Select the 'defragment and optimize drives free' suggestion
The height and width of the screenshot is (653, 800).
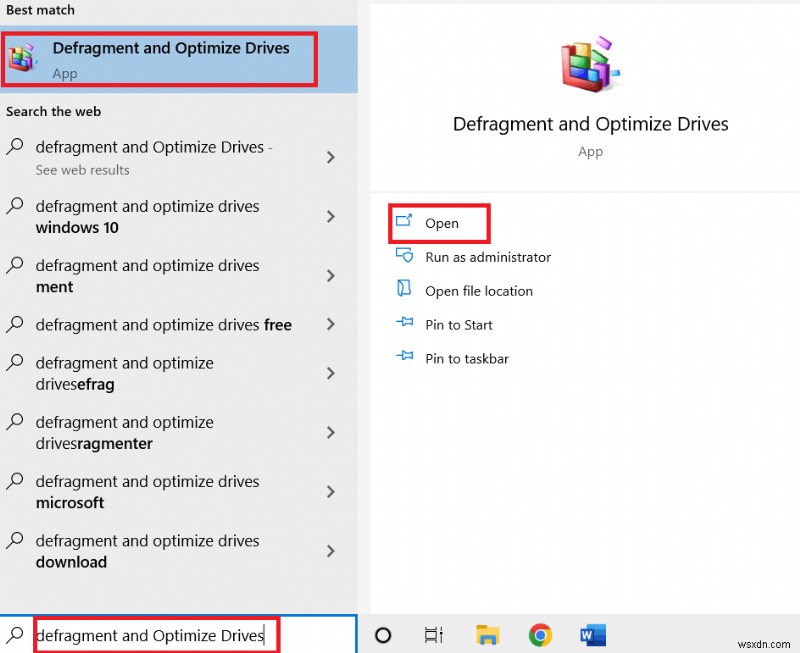tap(179, 324)
